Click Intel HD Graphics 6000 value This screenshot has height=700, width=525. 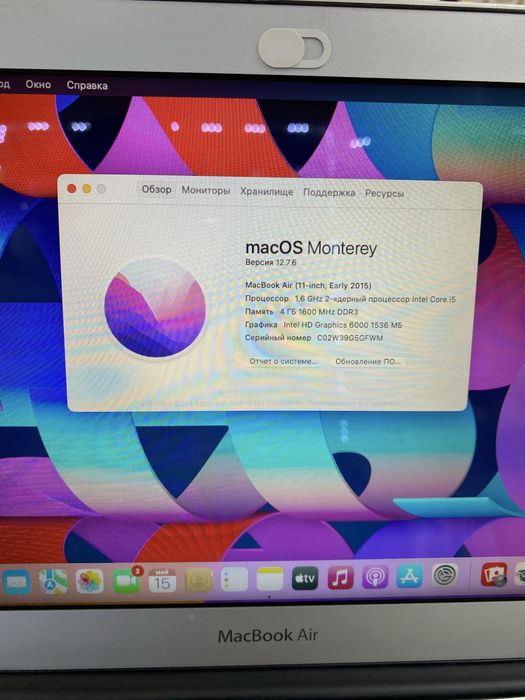[343, 325]
